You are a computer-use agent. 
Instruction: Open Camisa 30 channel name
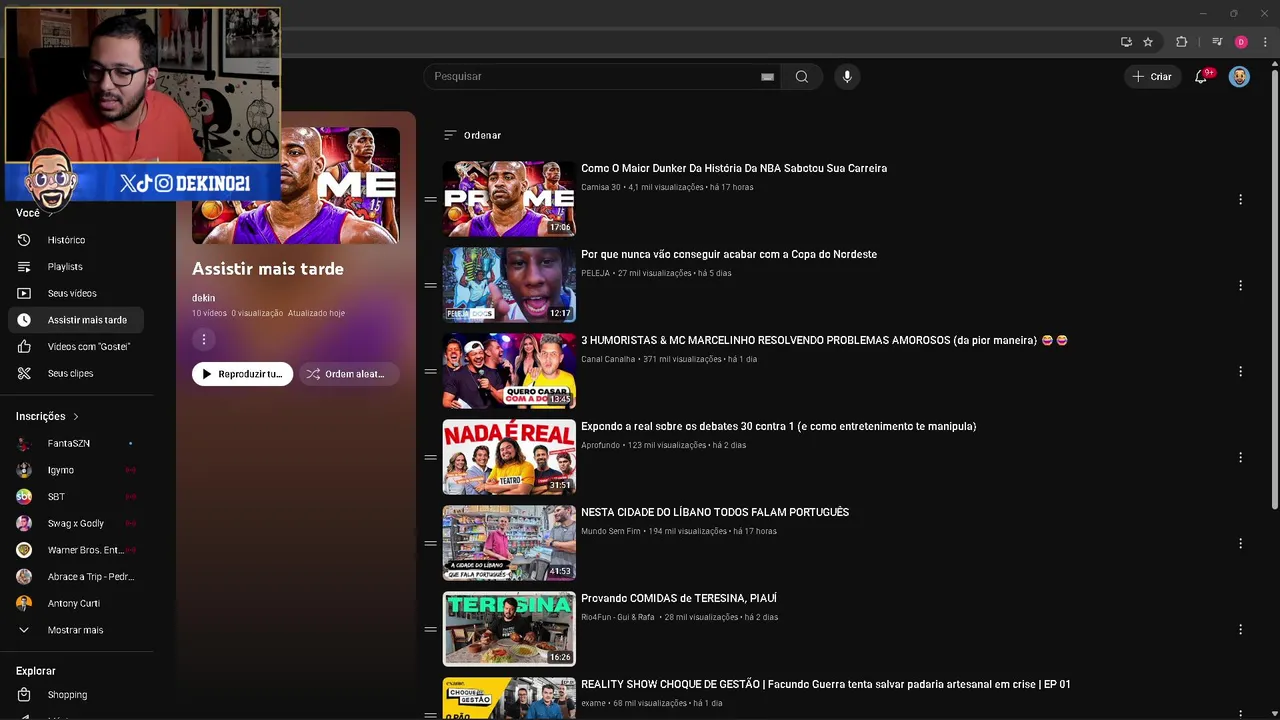pyautogui.click(x=601, y=187)
